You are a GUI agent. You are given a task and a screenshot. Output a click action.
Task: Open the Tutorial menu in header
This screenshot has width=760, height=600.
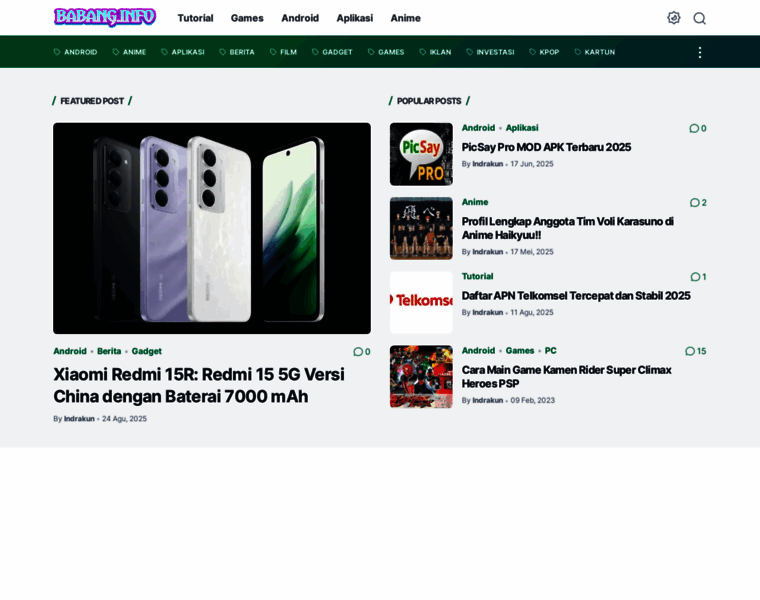(195, 18)
